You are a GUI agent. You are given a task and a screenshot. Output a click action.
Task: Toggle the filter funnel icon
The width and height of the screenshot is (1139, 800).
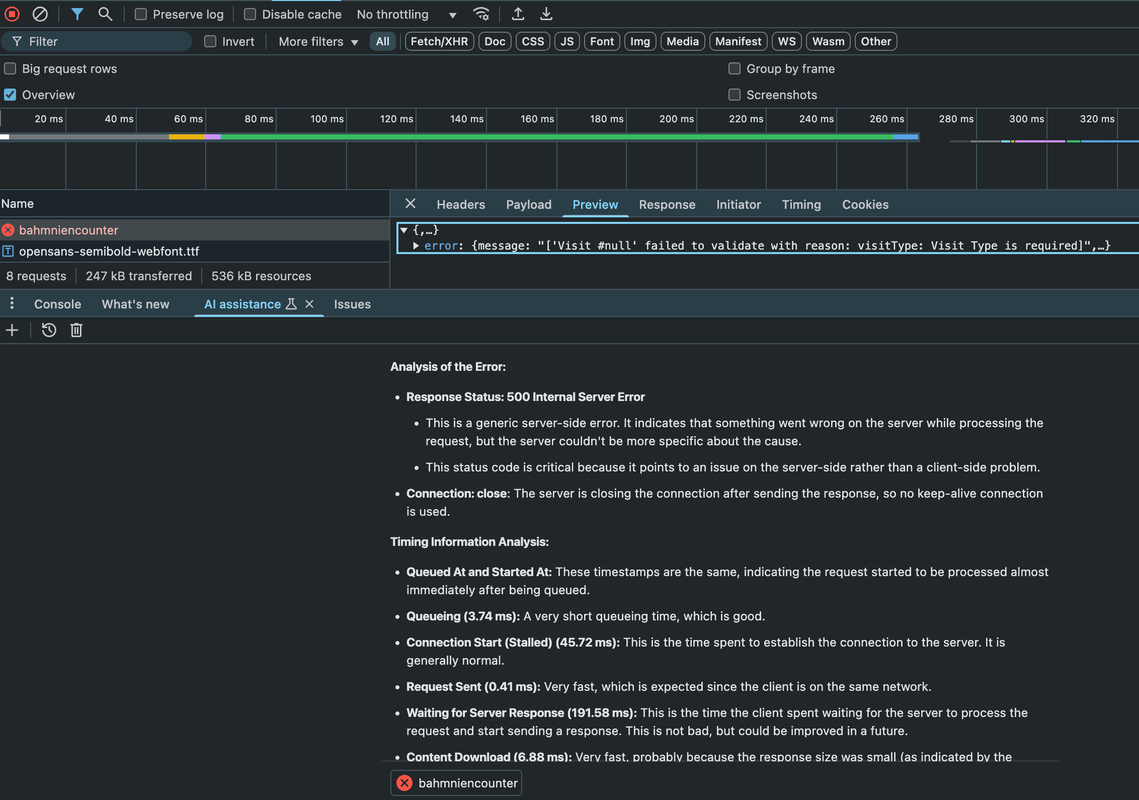click(x=77, y=14)
